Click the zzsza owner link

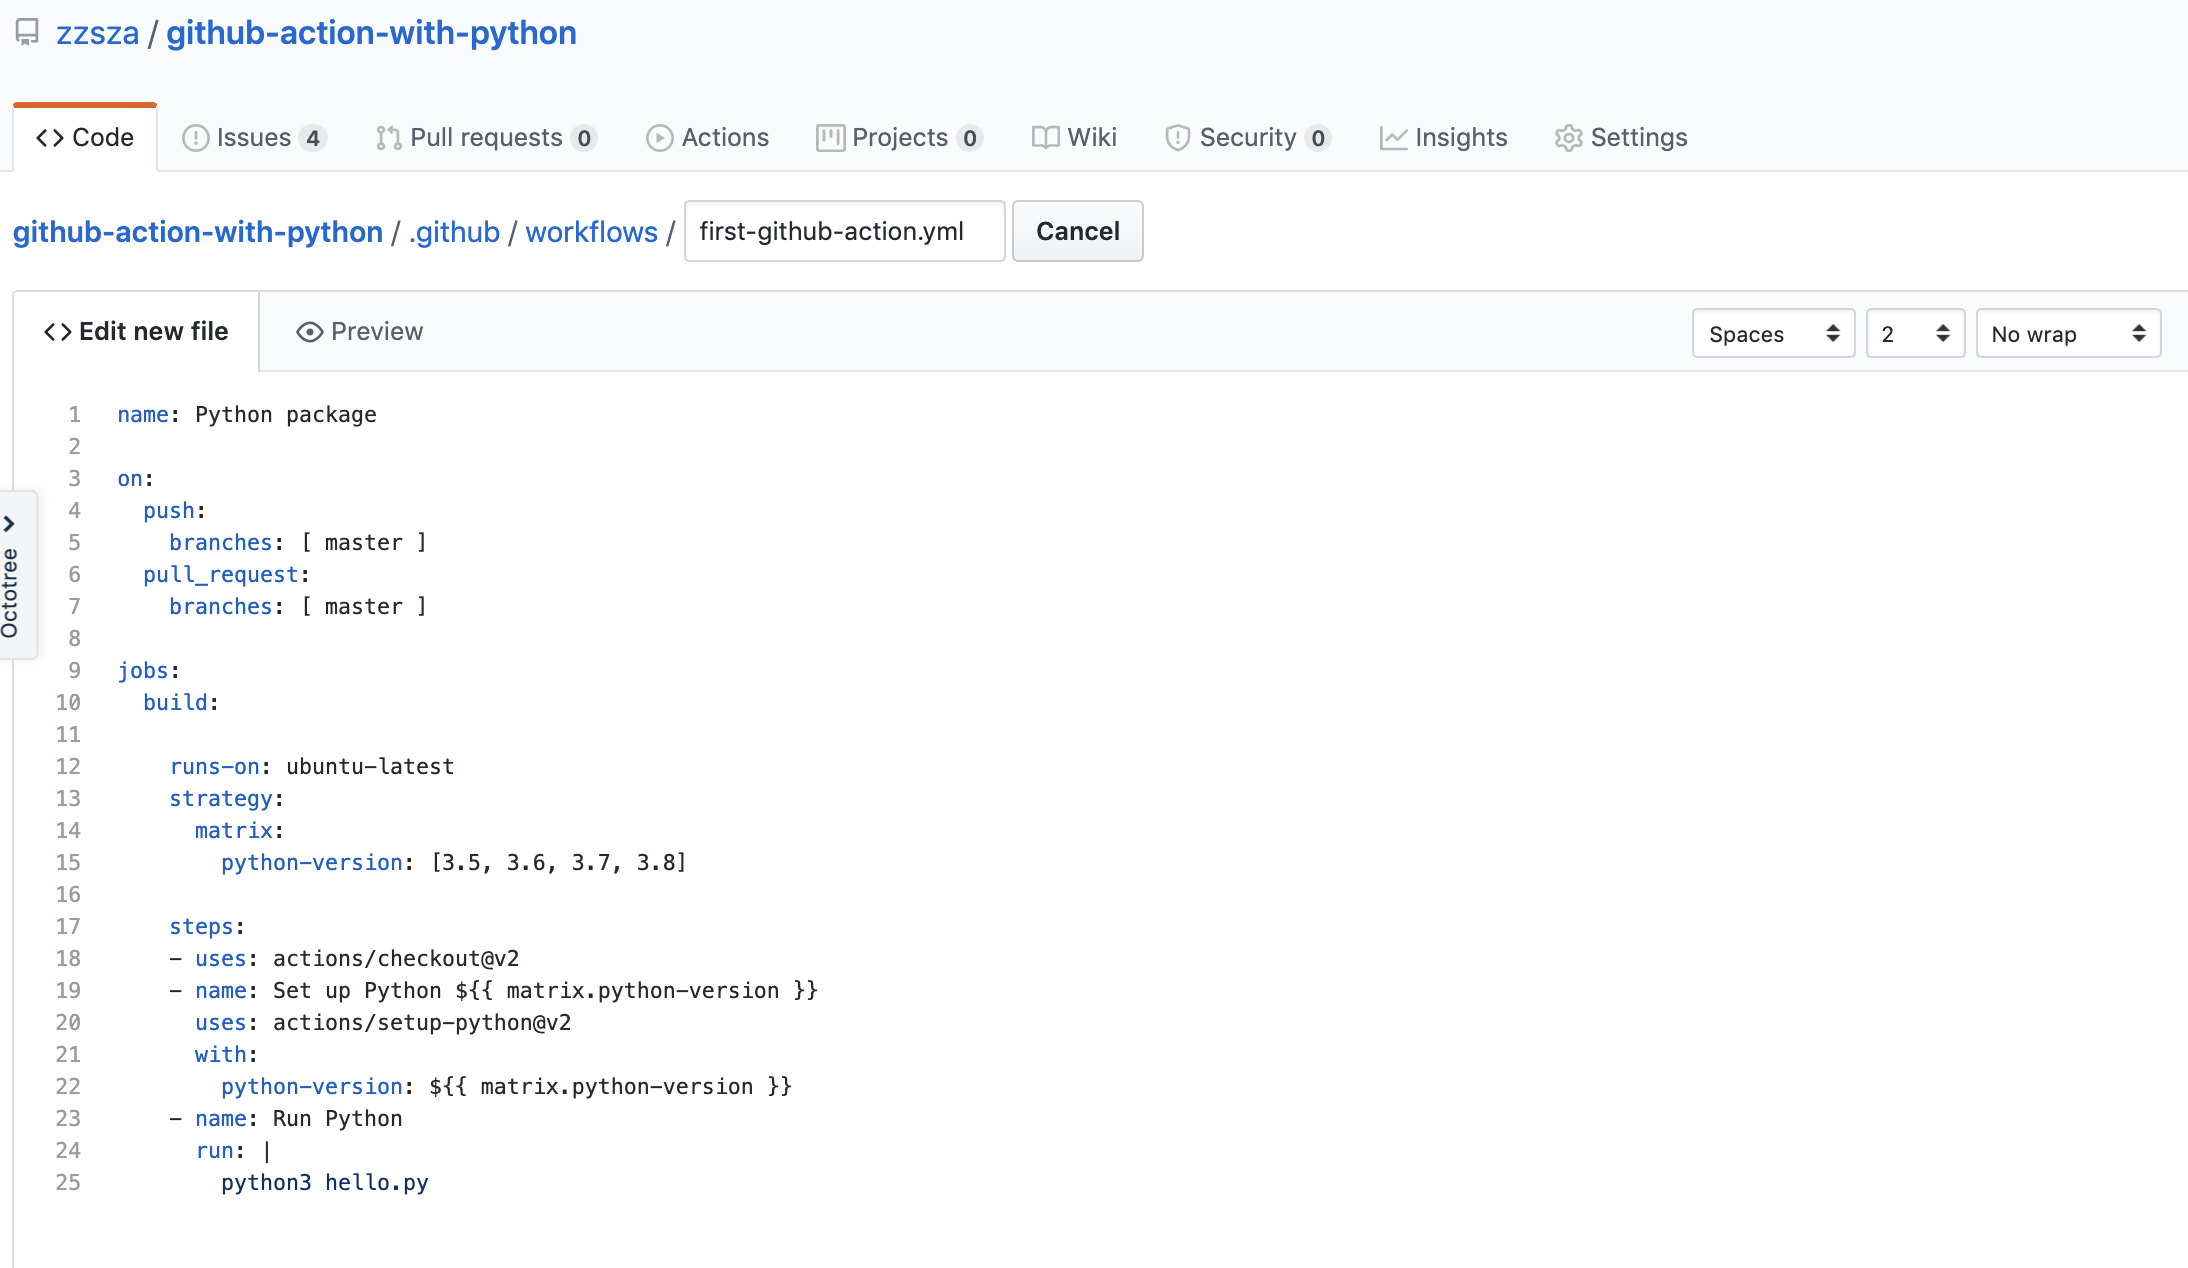[97, 33]
